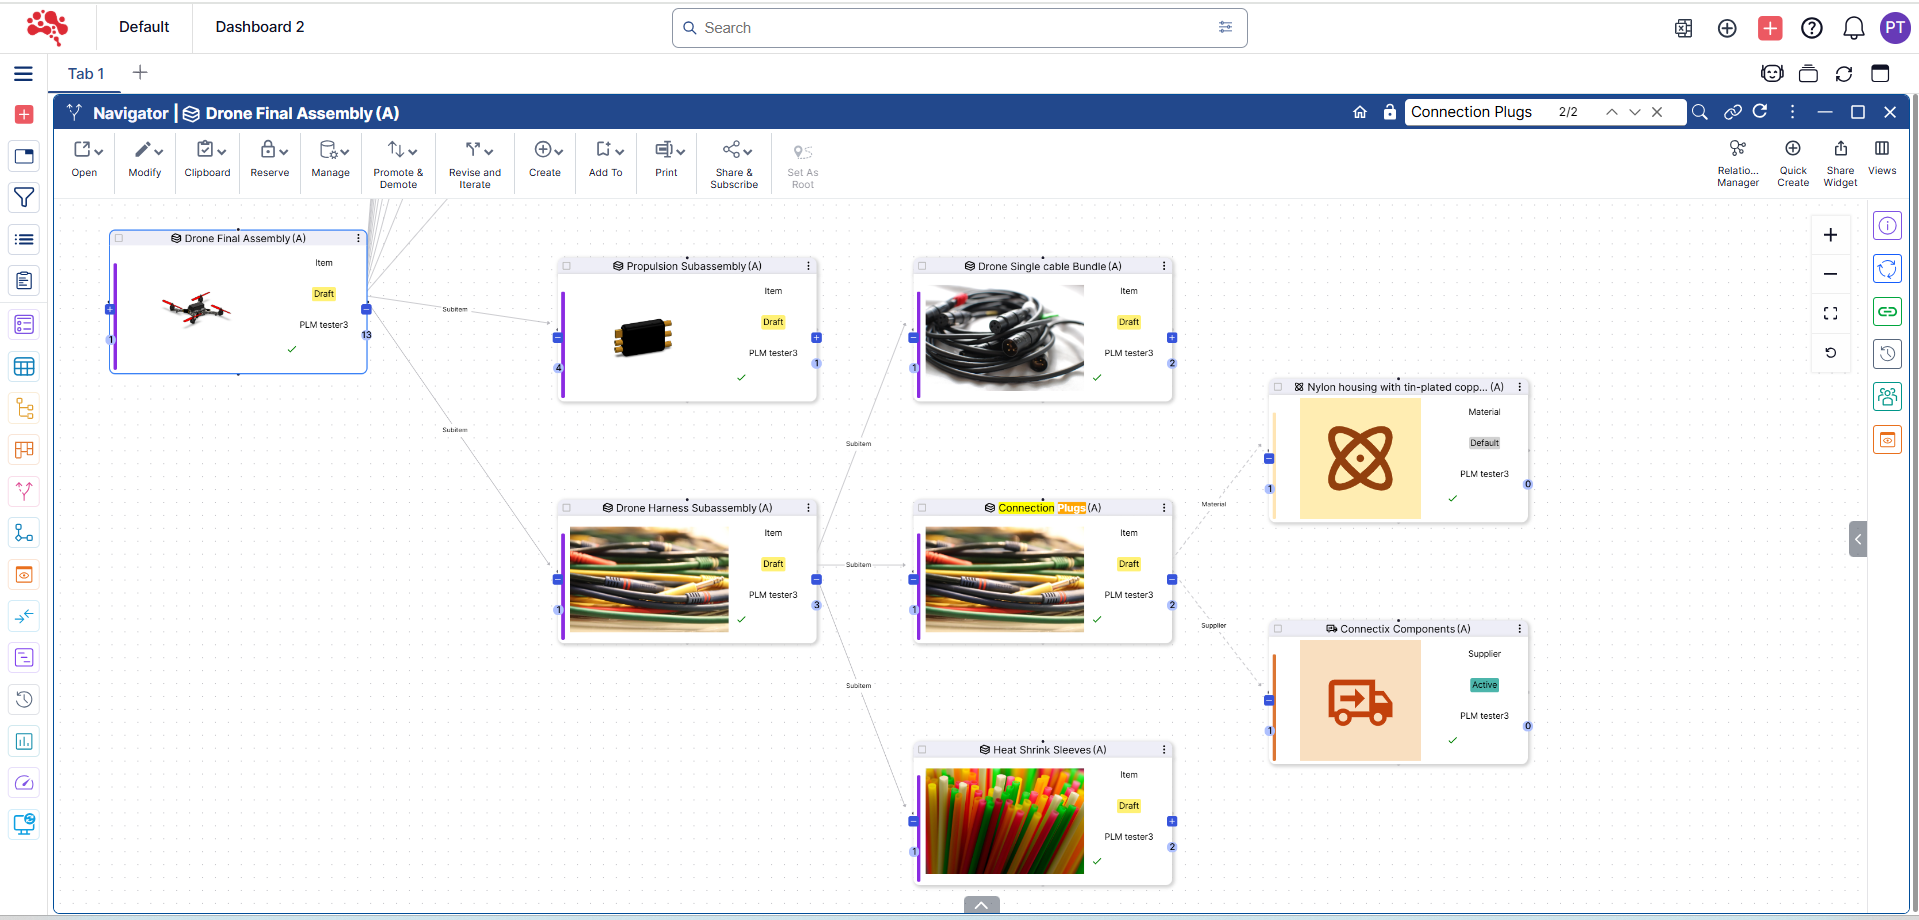Check the Drone Final Assembly card checkbox
1919x920 pixels.
(x=119, y=239)
